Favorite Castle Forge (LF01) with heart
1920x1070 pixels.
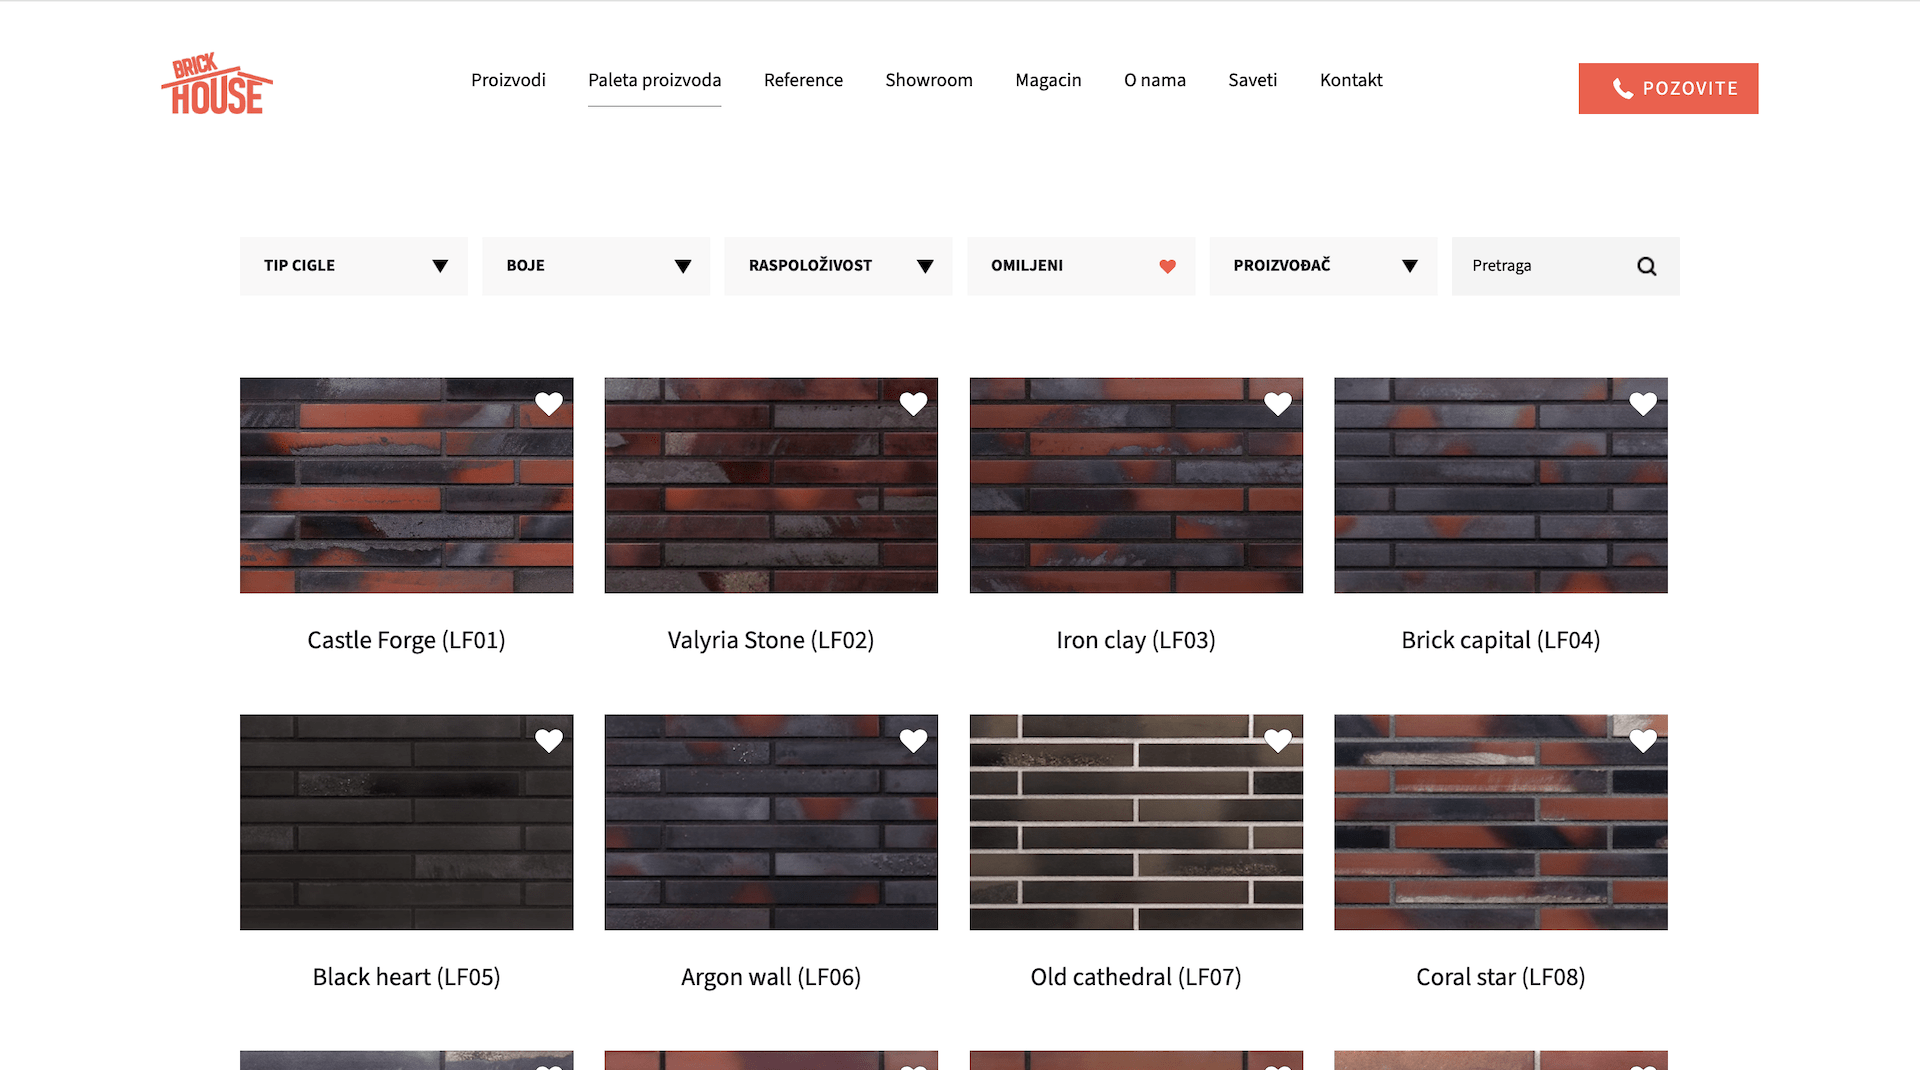pos(549,404)
